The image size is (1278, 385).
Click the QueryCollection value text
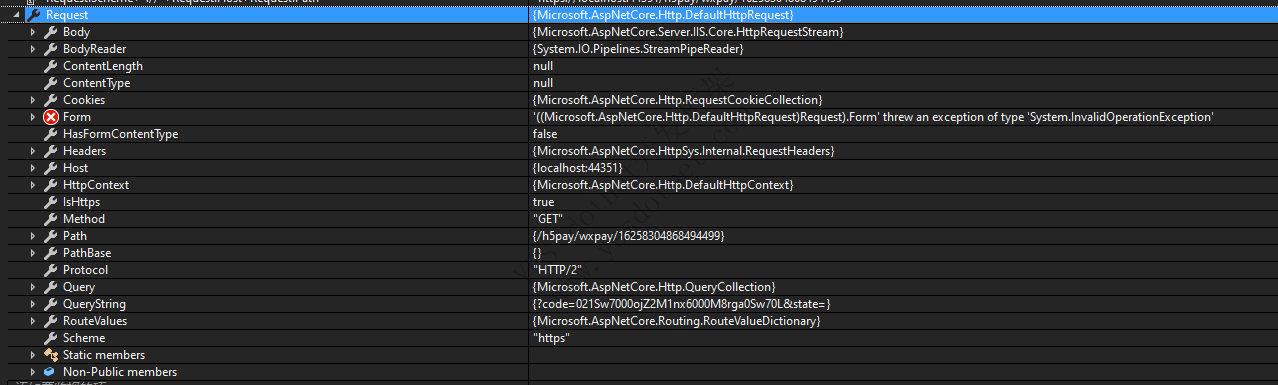(654, 287)
